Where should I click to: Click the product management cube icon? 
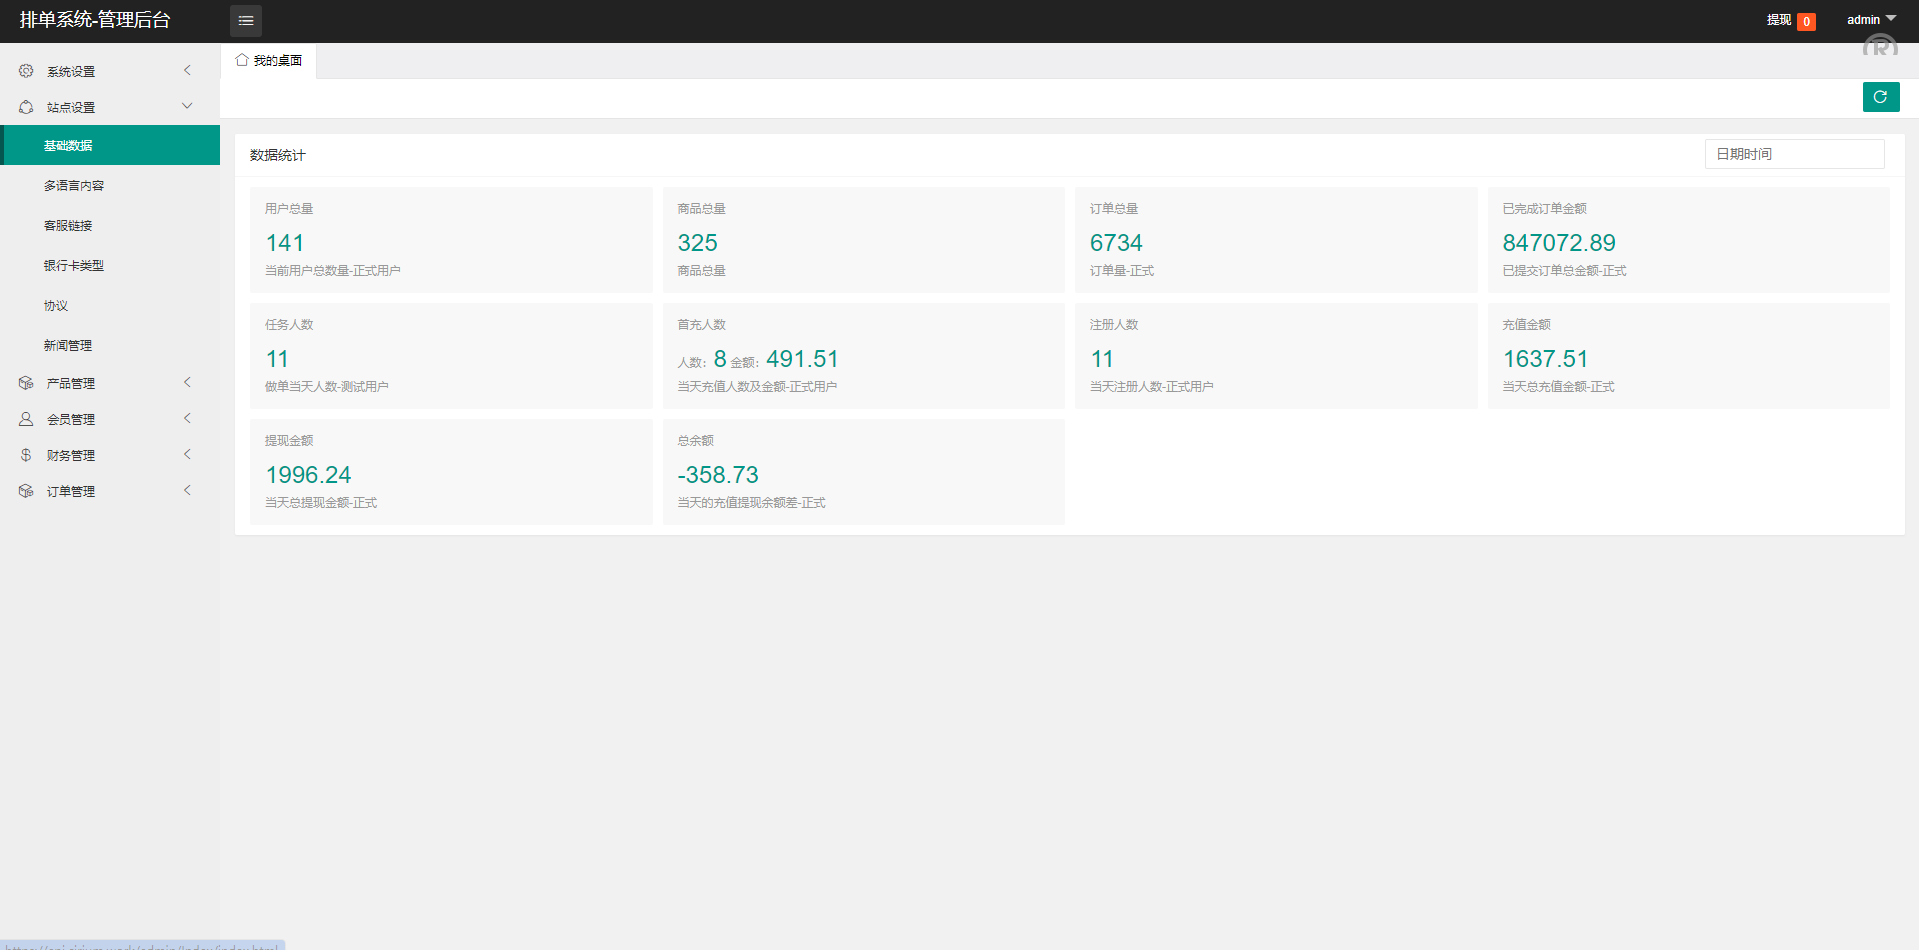coord(26,383)
